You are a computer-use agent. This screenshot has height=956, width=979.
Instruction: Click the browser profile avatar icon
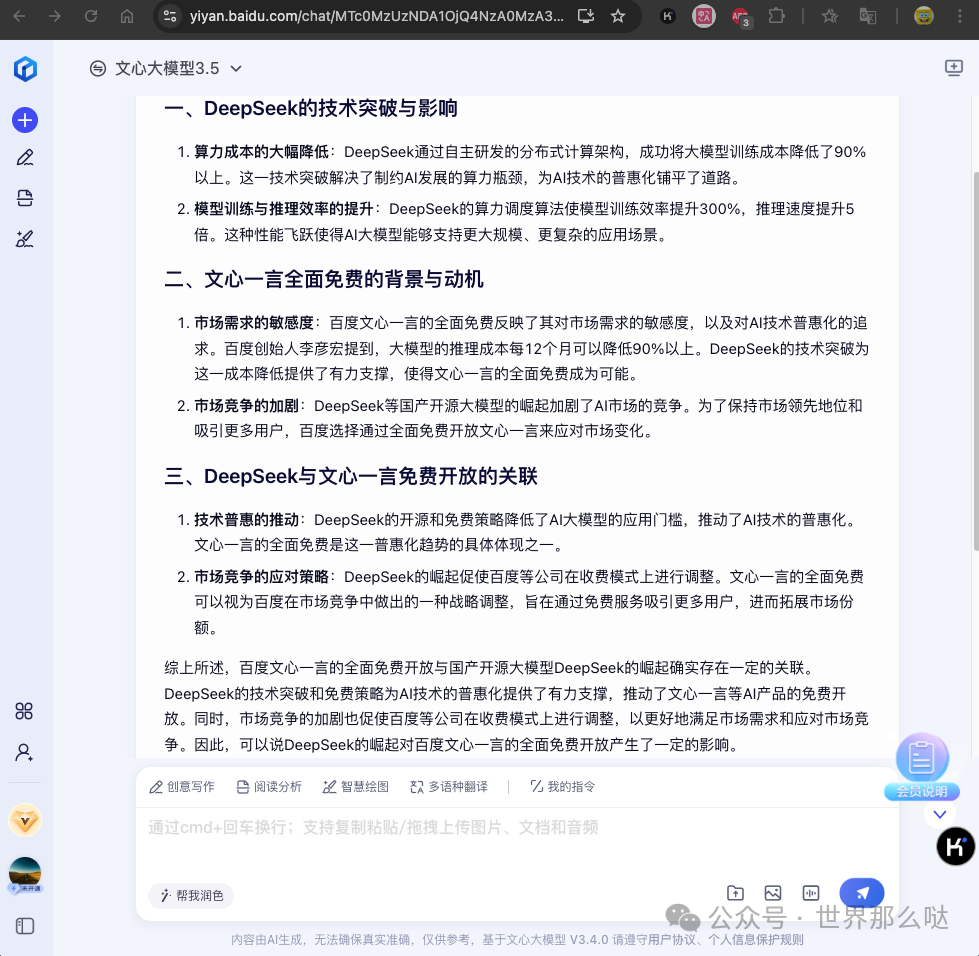(923, 16)
